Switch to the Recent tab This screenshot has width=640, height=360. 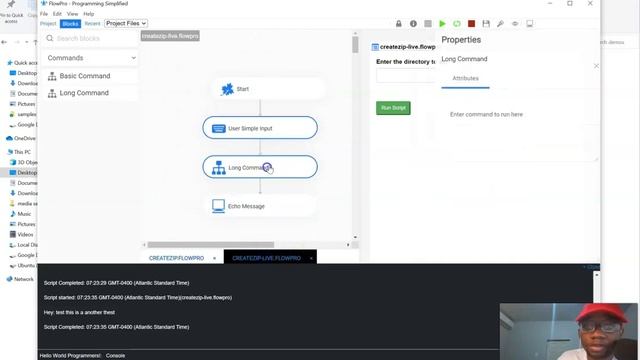(92, 24)
